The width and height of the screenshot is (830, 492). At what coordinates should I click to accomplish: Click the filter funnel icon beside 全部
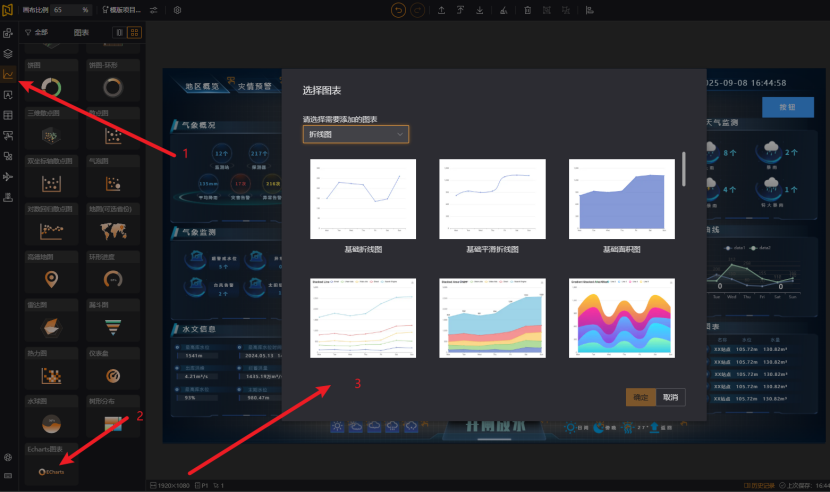(x=28, y=32)
